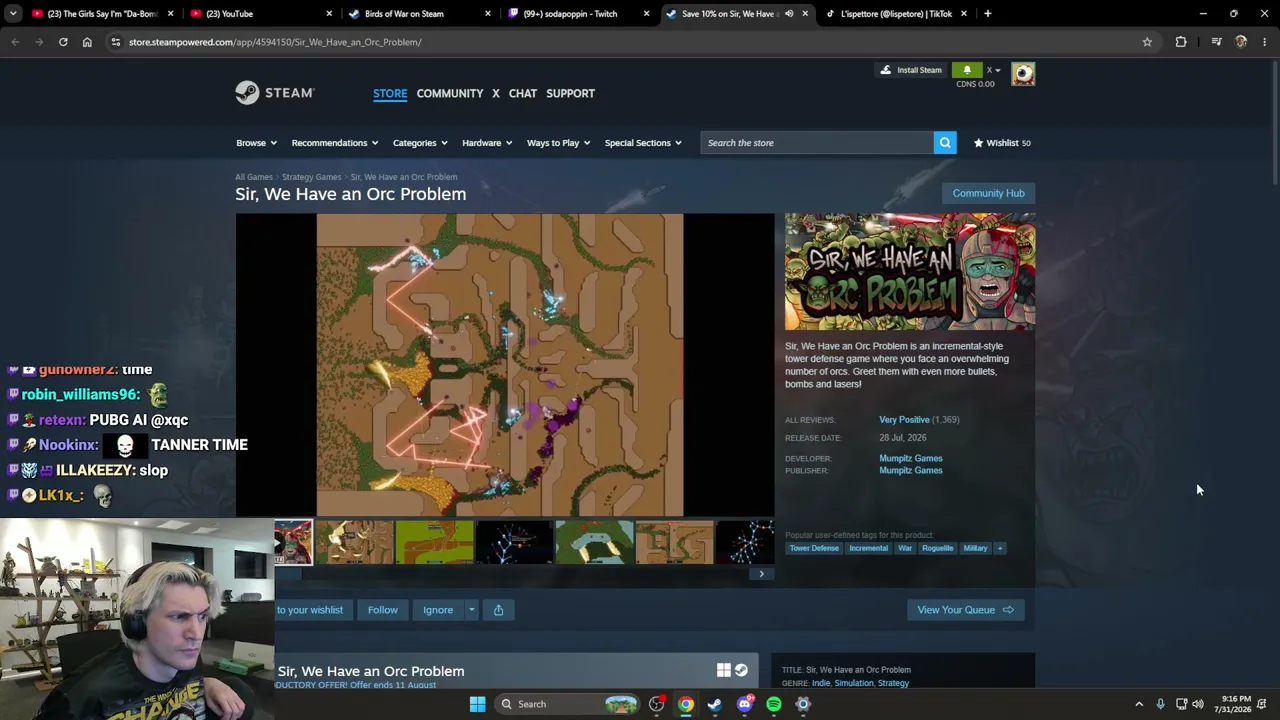
Task: Open the Chrome tab search dropdown
Action: (15, 14)
